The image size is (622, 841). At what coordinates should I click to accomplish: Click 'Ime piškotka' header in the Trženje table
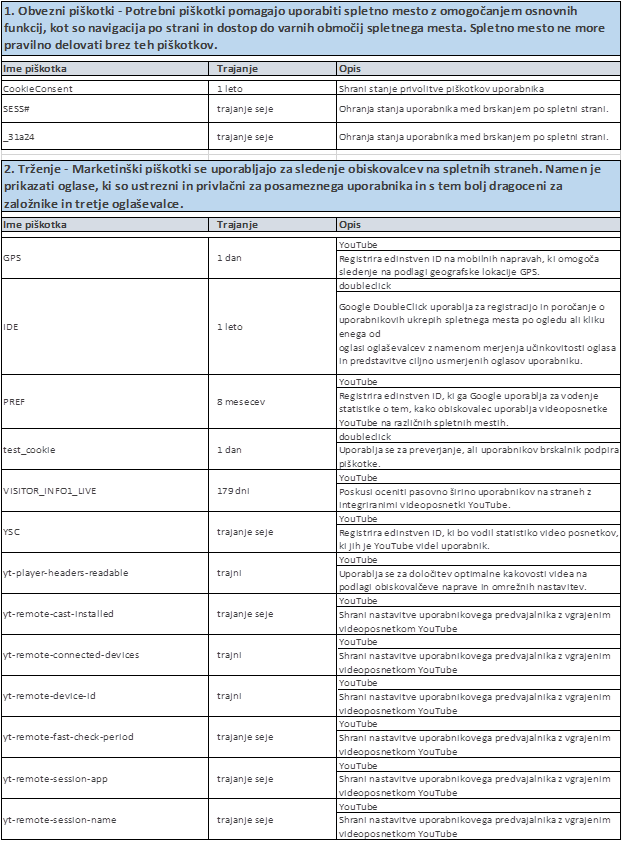point(35,225)
